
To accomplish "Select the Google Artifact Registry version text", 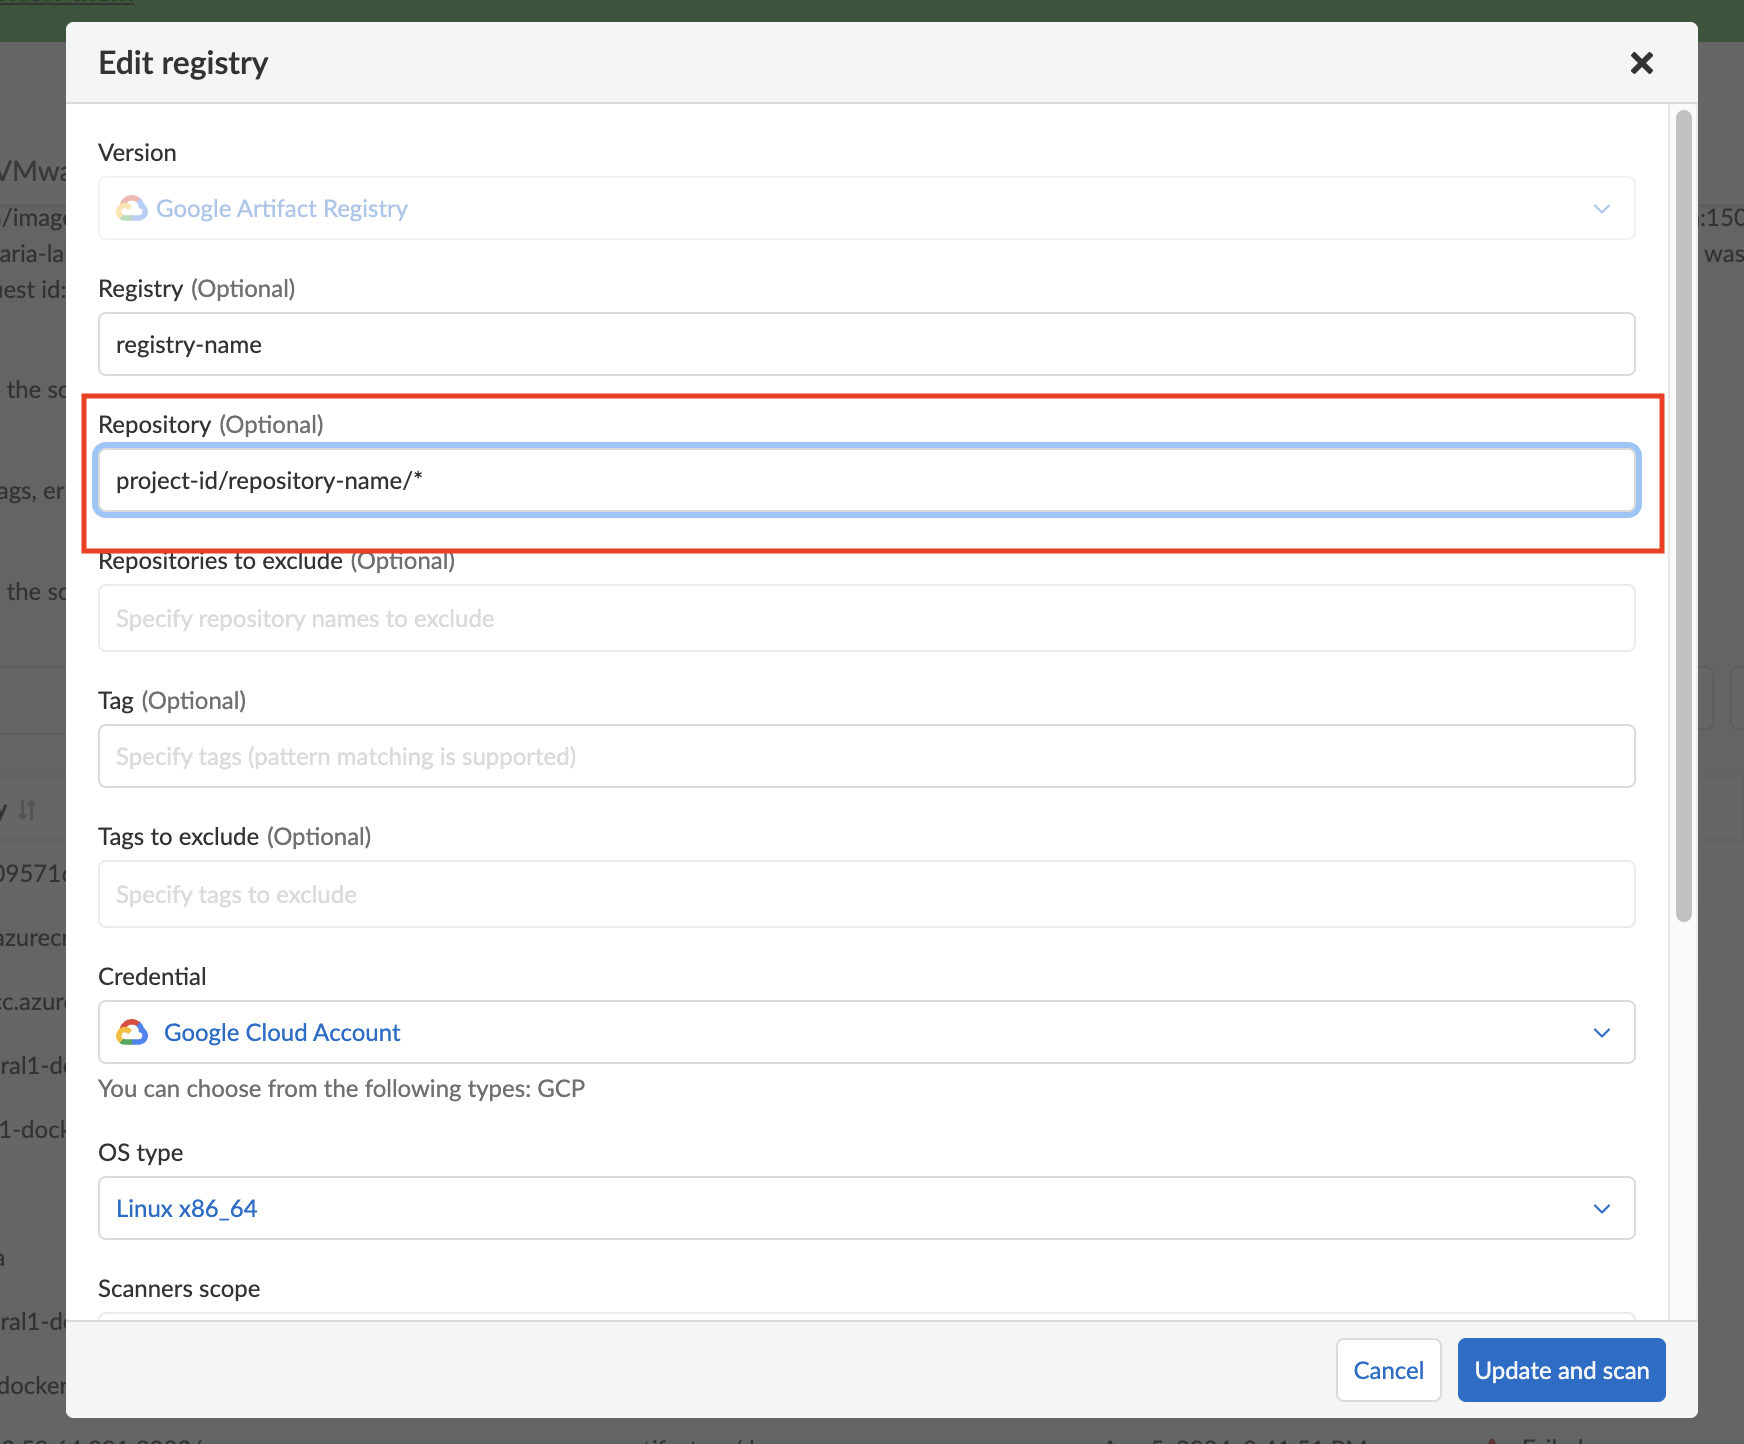I will 282,208.
